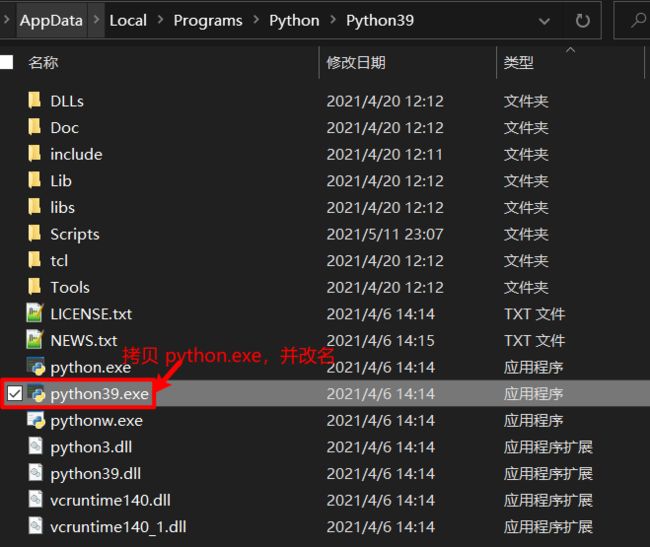This screenshot has height=547, width=650.
Task: Select the vcruntime140.dll file name
Action: click(110, 500)
